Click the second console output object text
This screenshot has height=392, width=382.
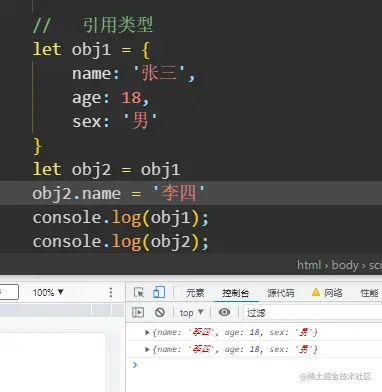click(235, 349)
